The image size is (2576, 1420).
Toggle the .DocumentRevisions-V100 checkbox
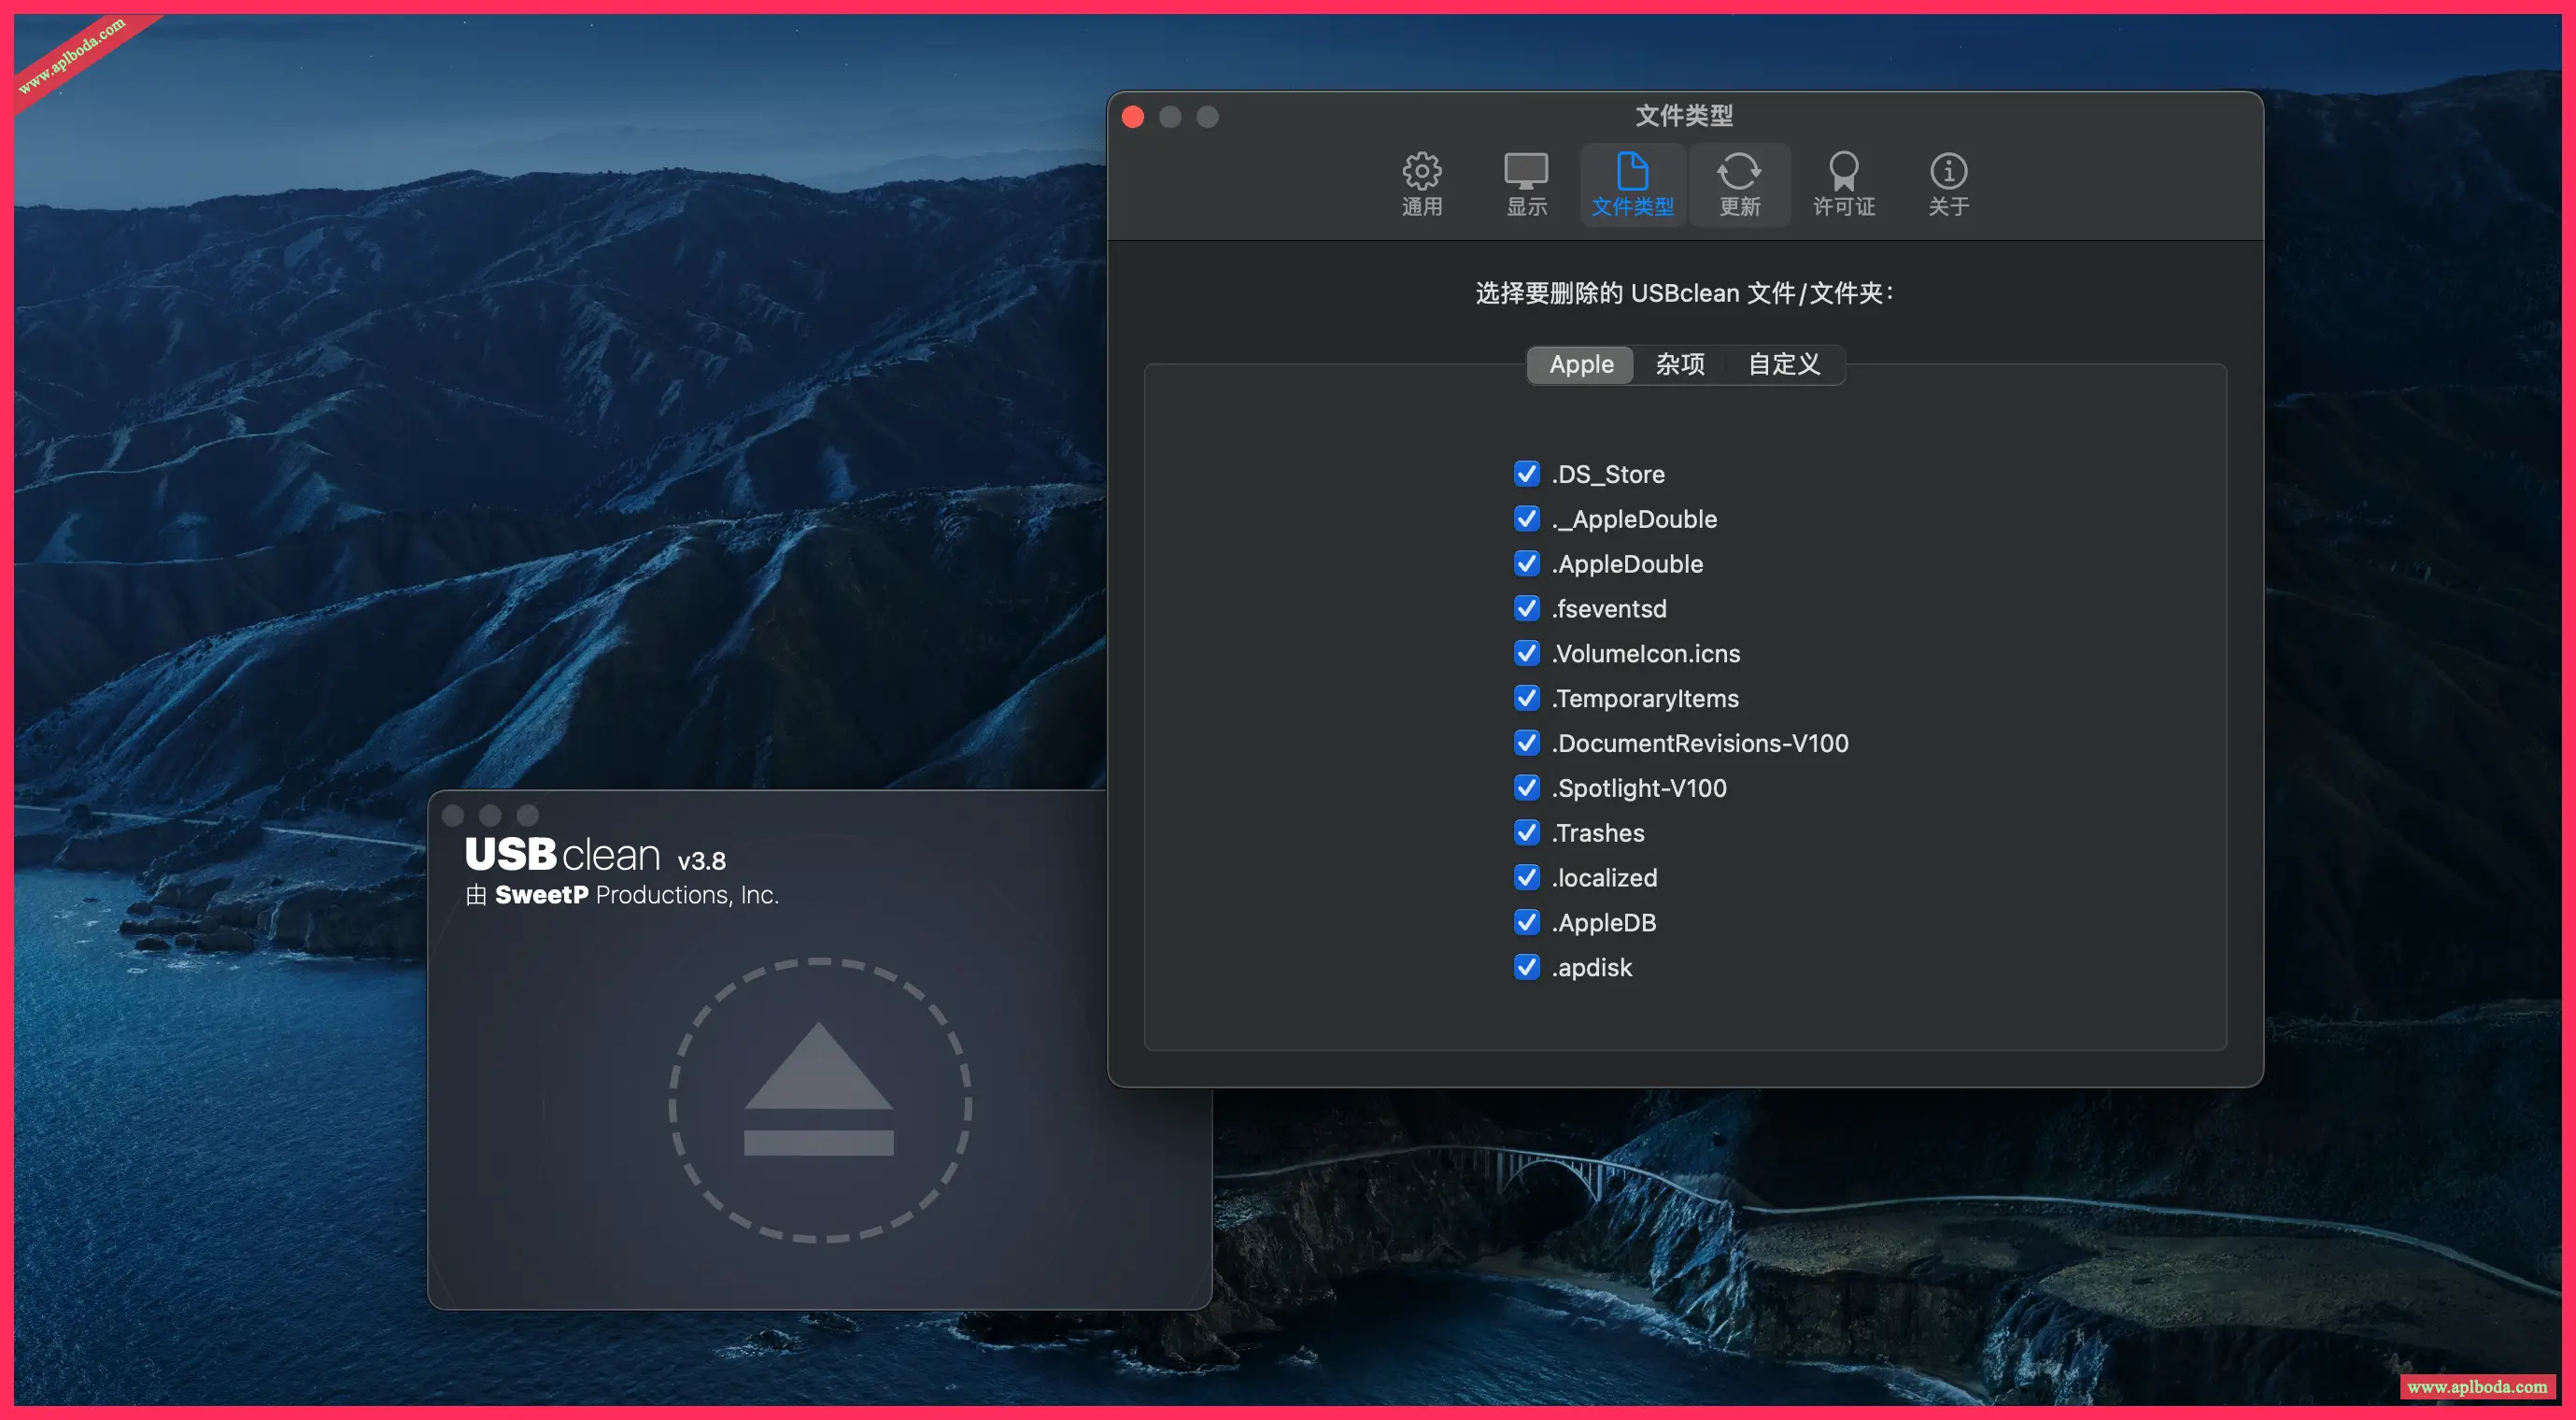pyautogui.click(x=1526, y=743)
